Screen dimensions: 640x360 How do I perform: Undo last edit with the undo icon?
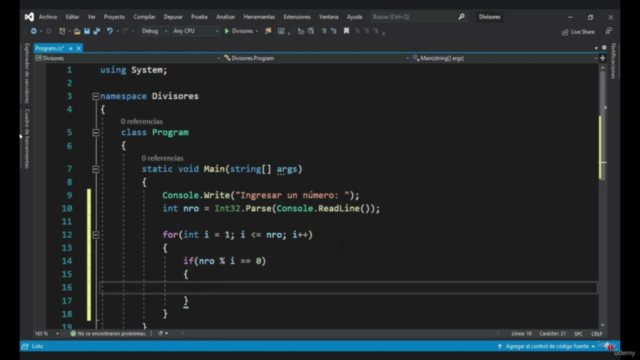109,31
